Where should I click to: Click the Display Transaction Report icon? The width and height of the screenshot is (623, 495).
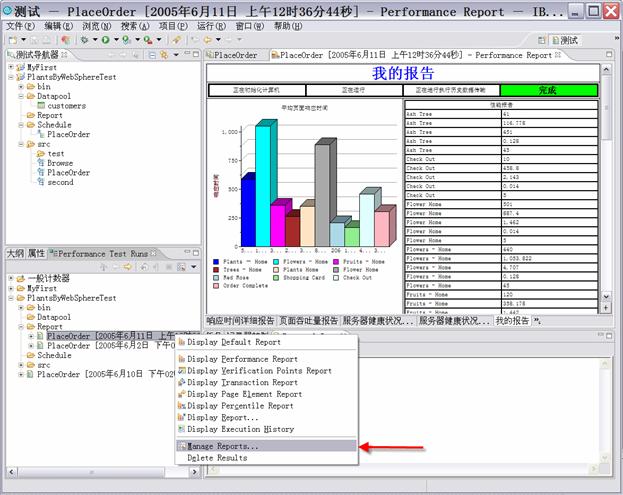[x=181, y=382]
